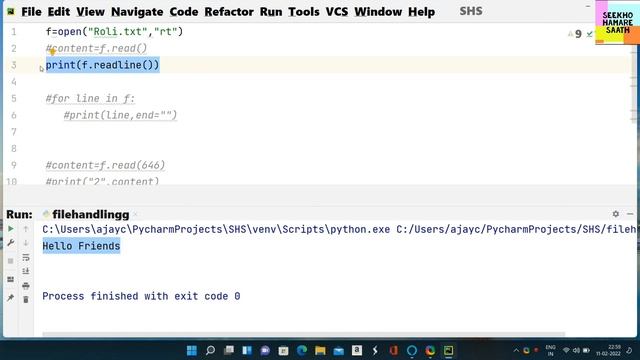The image size is (640, 360).
Task: Click the down arrow in Run console
Action: pyautogui.click(x=26, y=243)
